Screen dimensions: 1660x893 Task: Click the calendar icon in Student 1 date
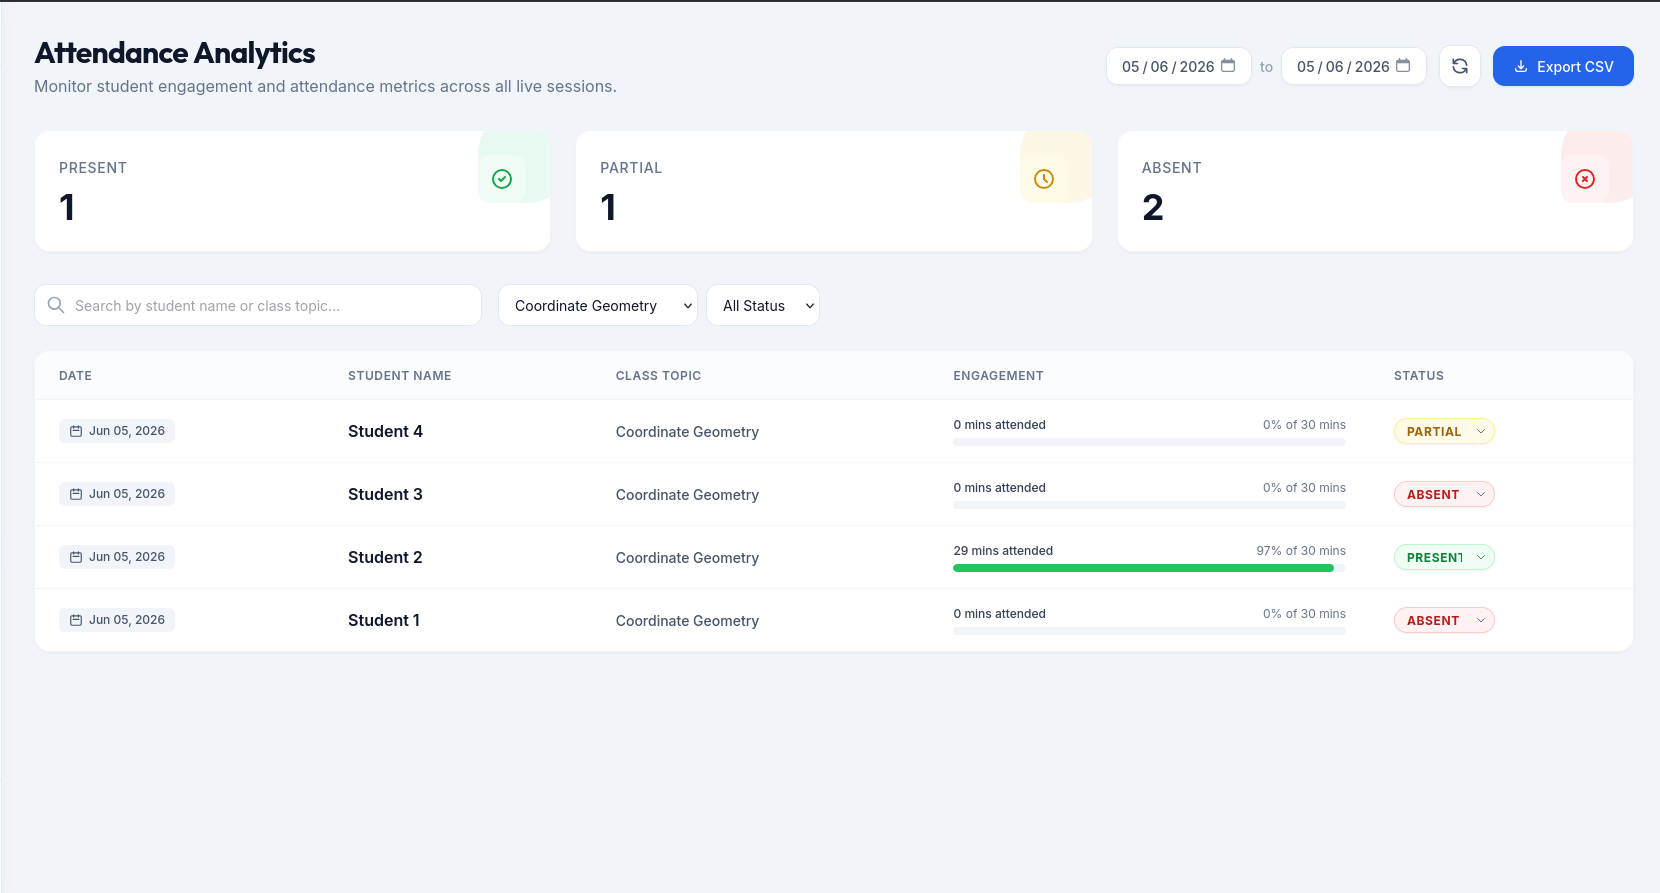pos(76,620)
